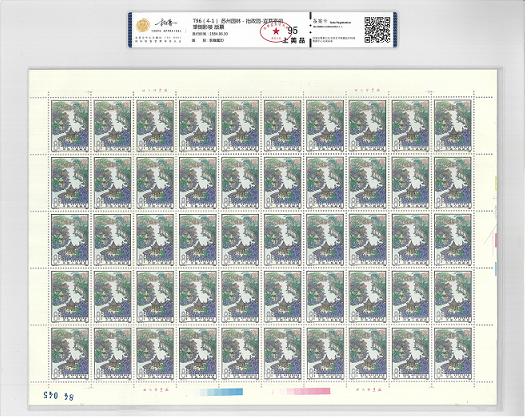The image size is (527, 419).
Task: Click the stamp in the top-right corner of the sheet
Action: (x=453, y=126)
